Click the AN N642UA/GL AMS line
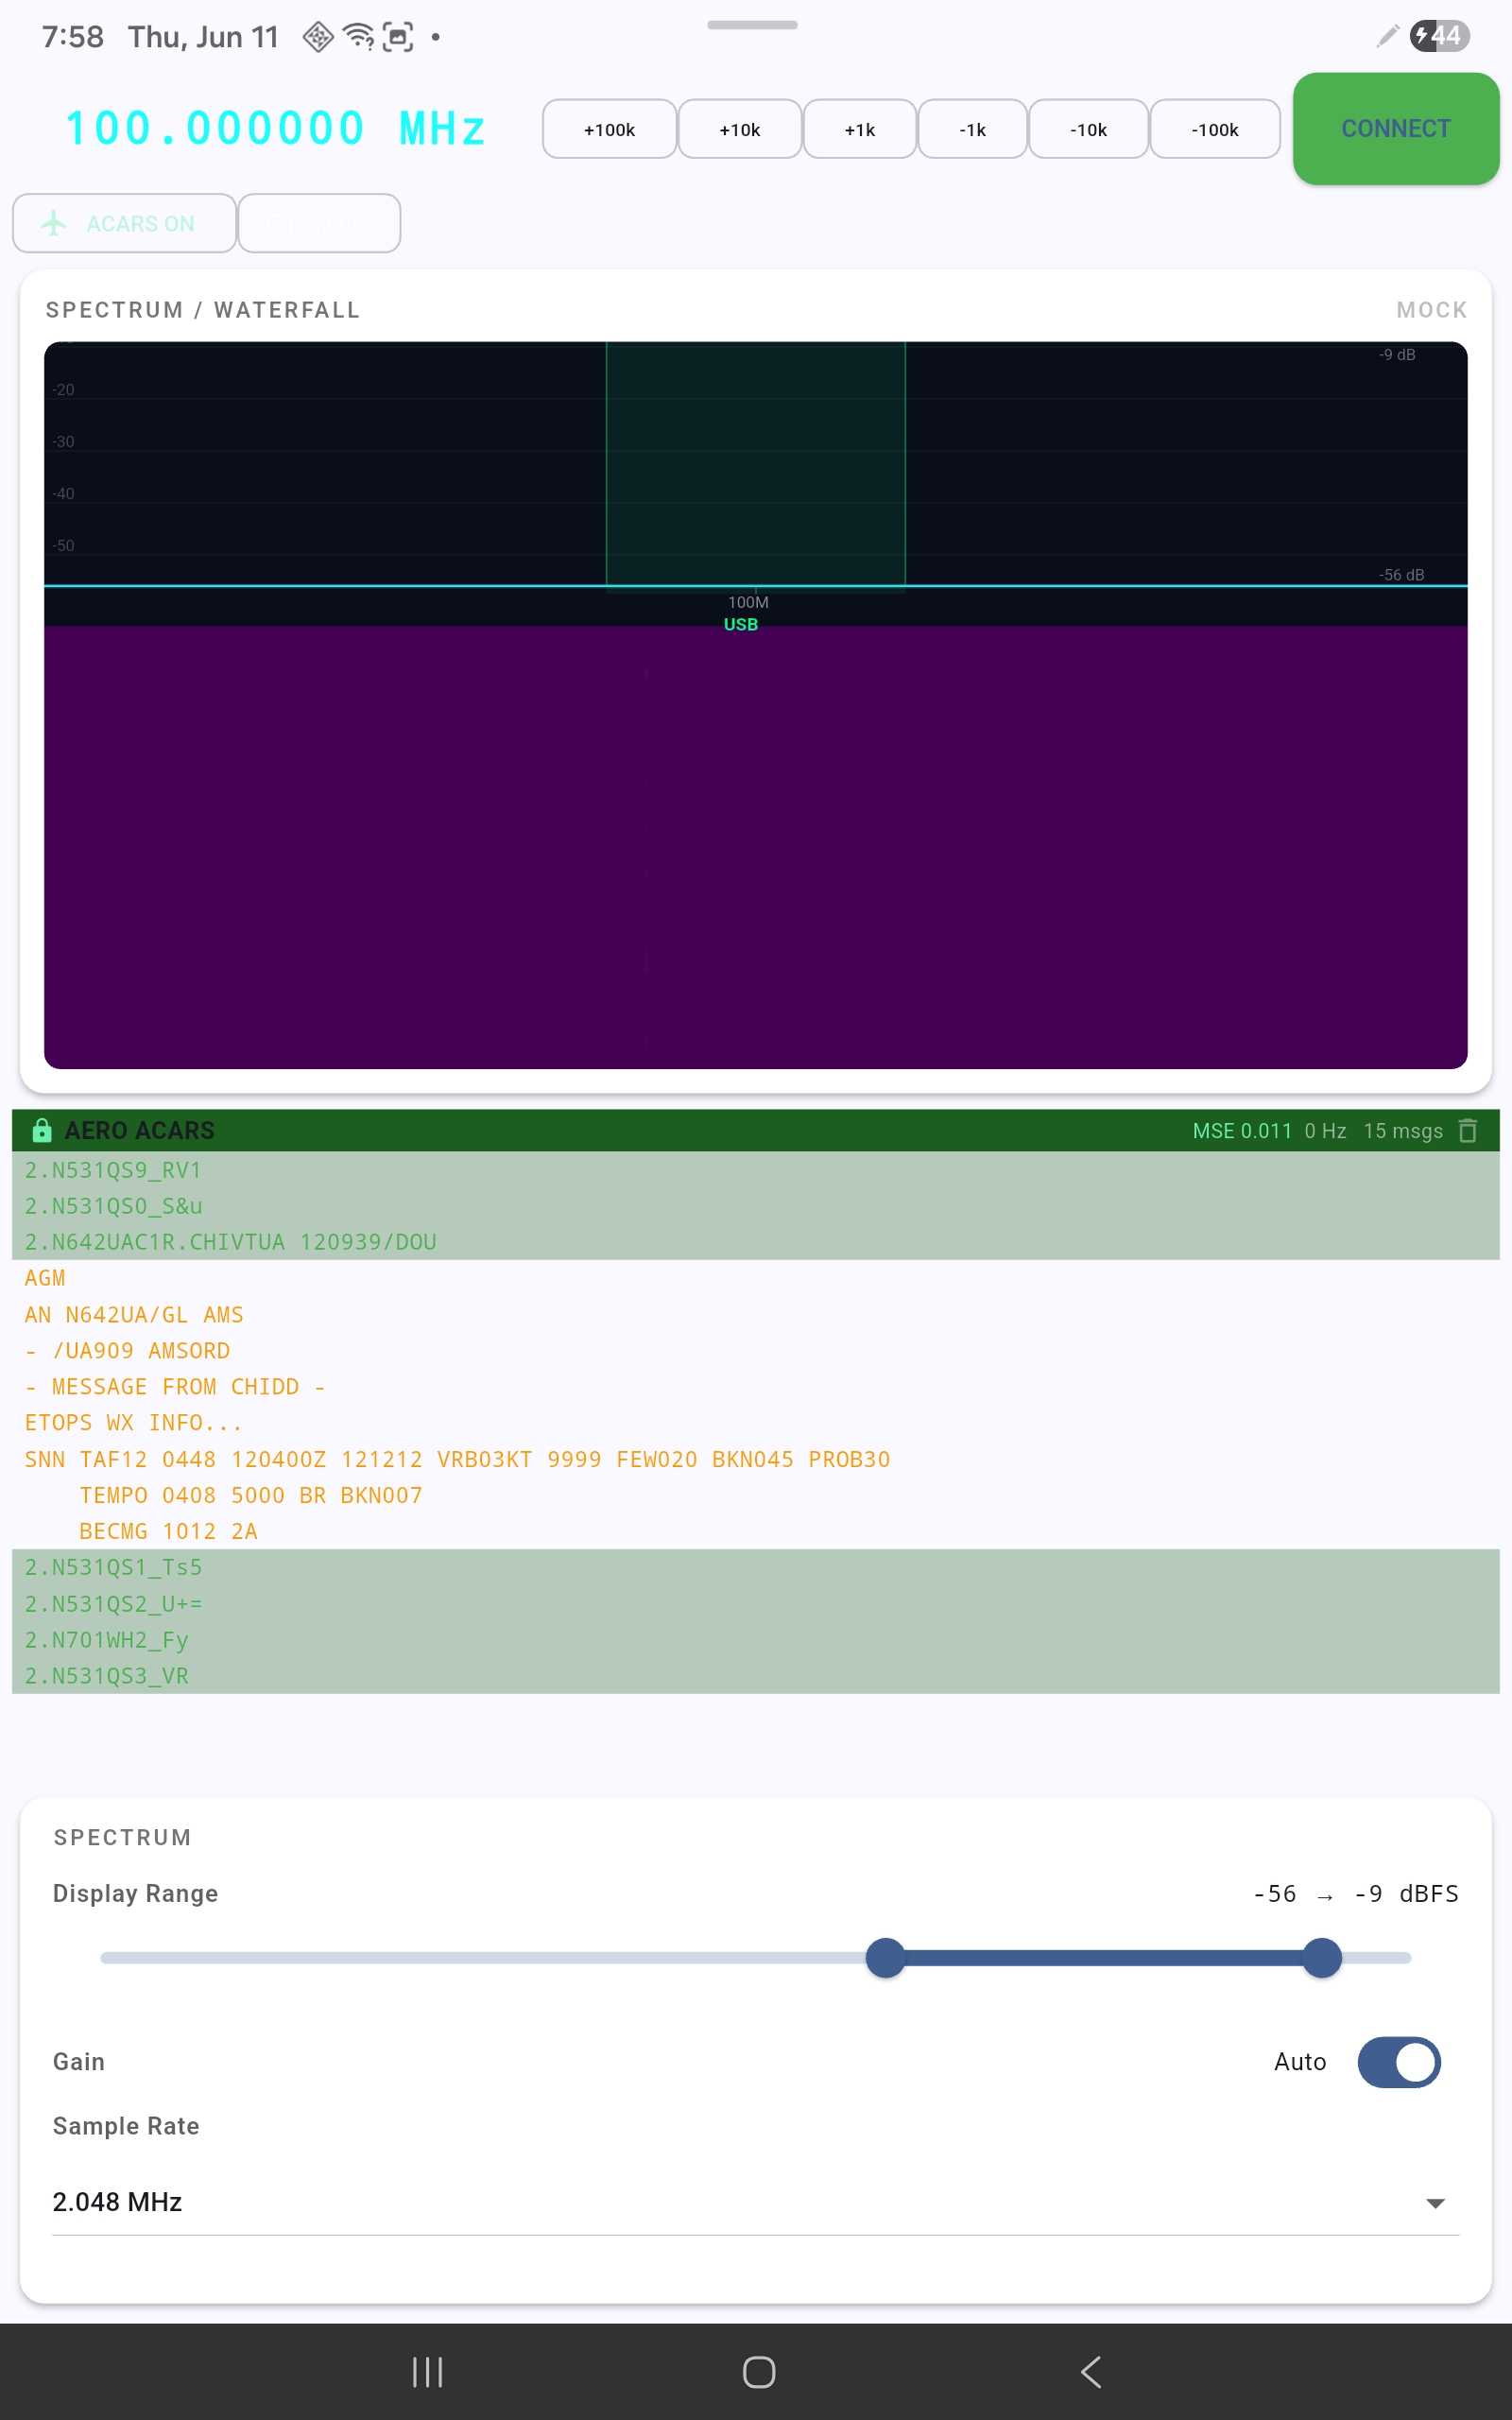The width and height of the screenshot is (1512, 2420). (x=134, y=1314)
